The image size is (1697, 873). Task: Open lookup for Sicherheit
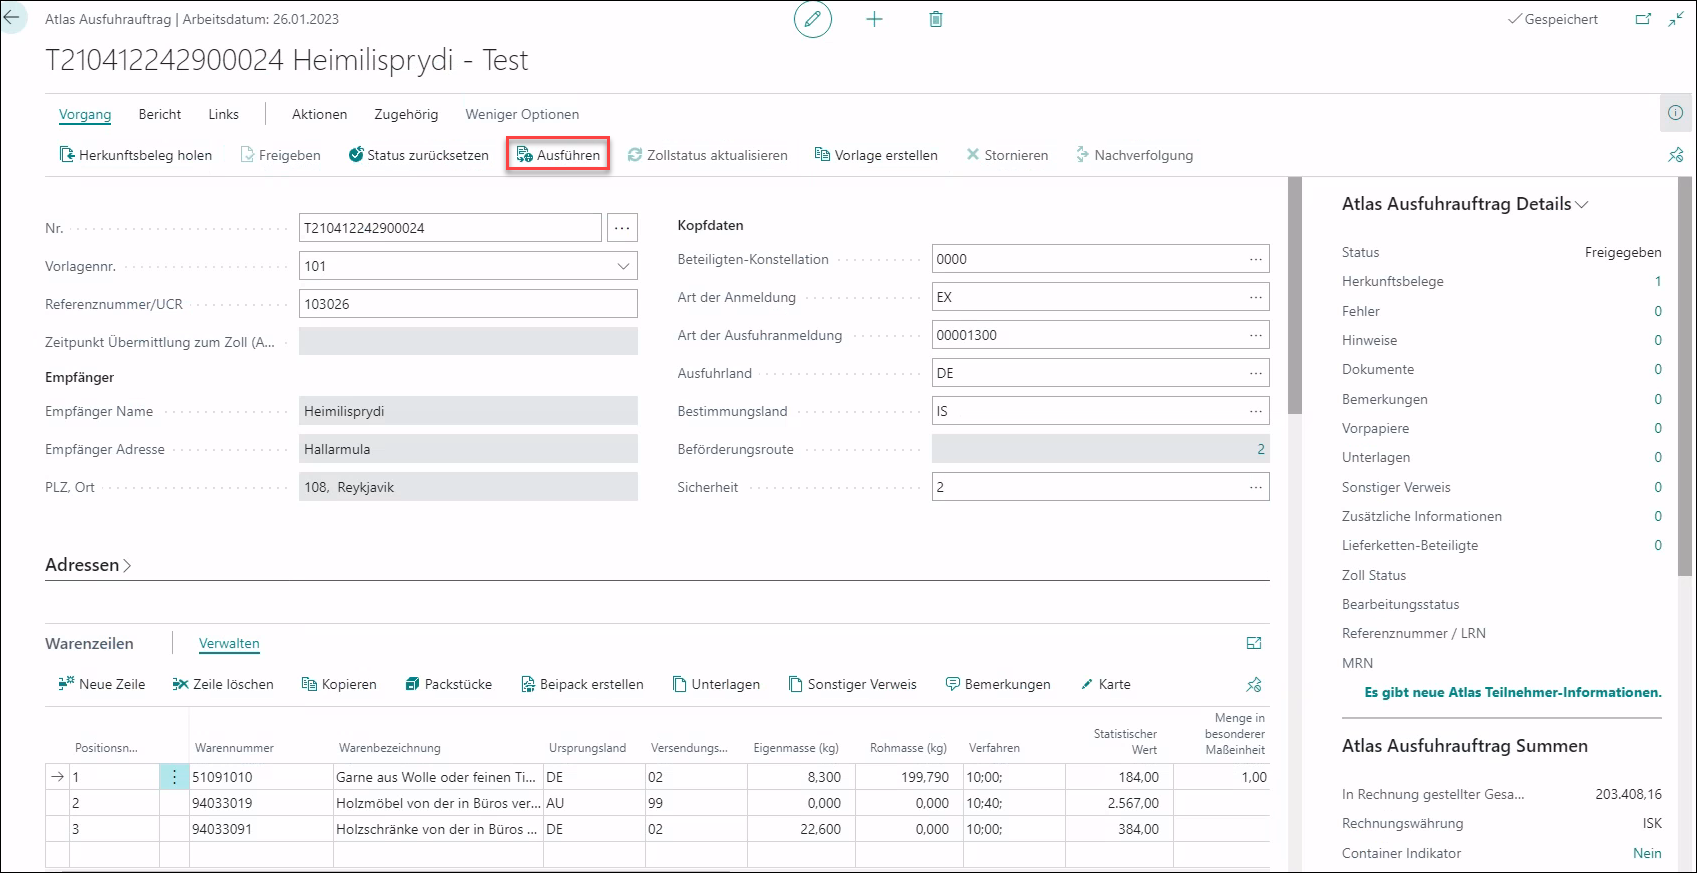[1256, 487]
